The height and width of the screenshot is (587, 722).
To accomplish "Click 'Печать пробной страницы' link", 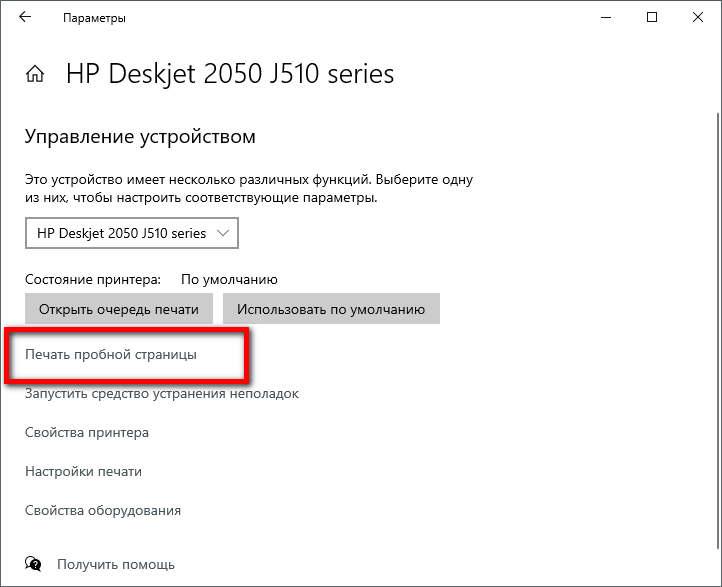I will tap(111, 355).
